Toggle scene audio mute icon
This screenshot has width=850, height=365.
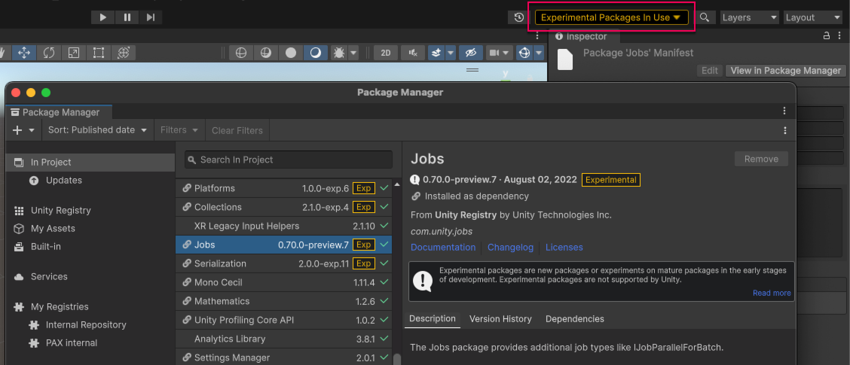413,53
